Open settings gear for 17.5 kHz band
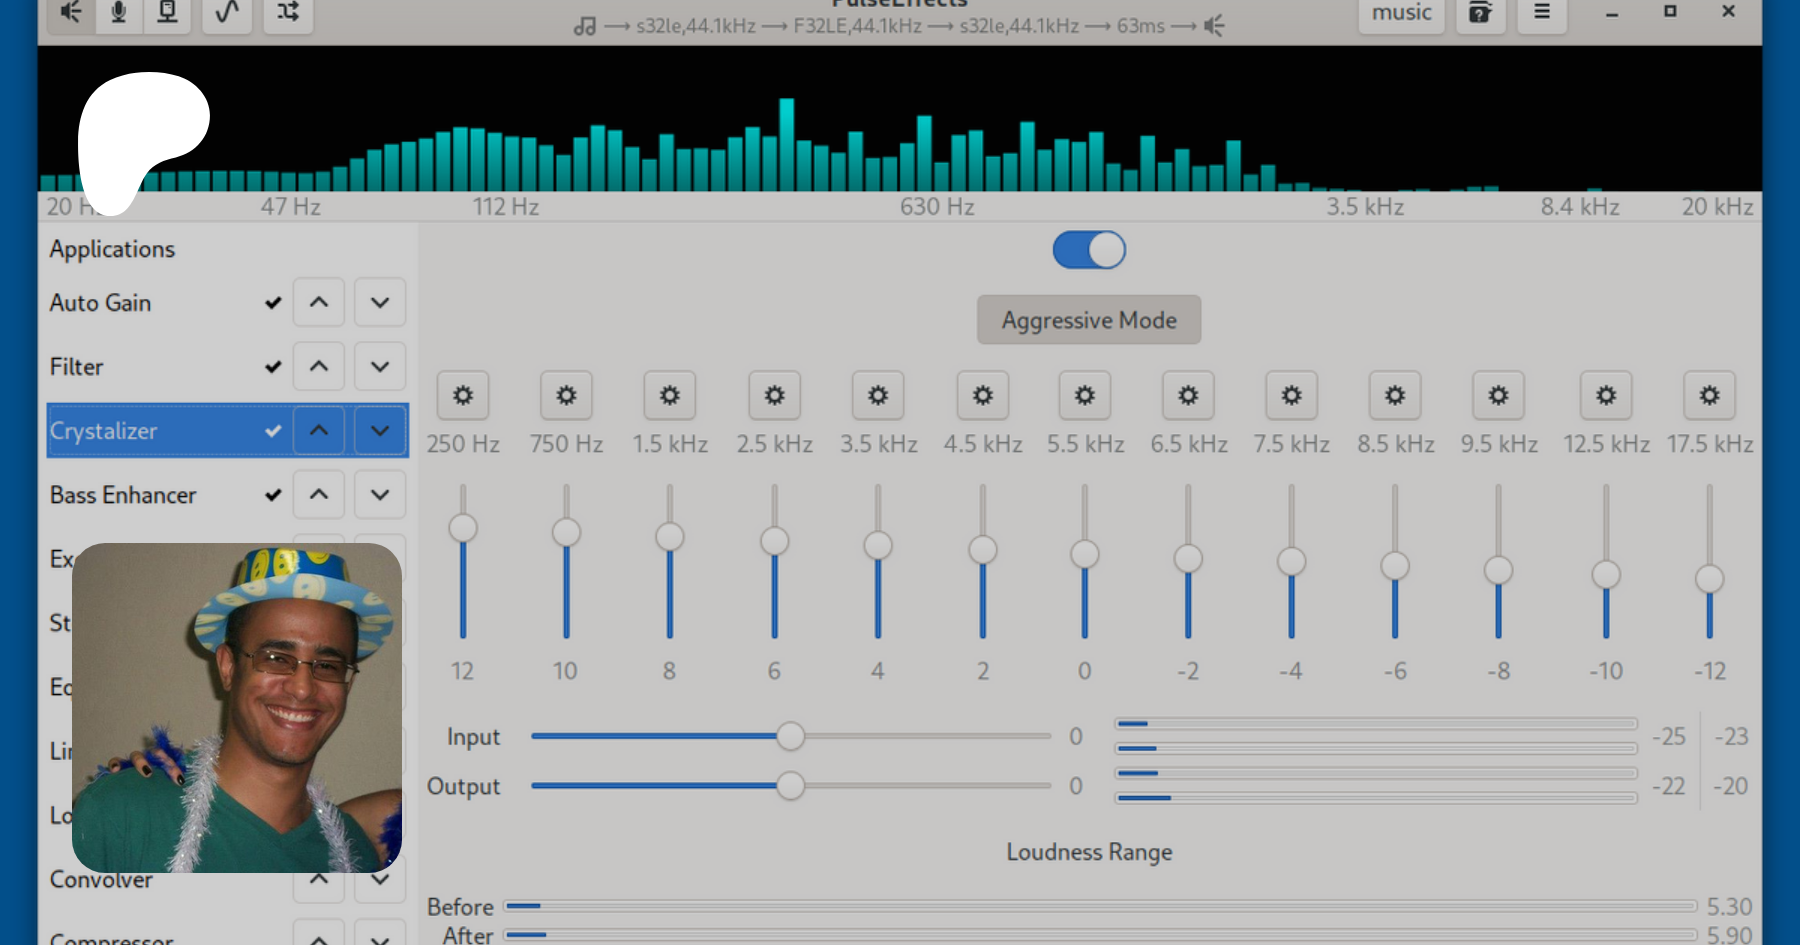 (1709, 396)
